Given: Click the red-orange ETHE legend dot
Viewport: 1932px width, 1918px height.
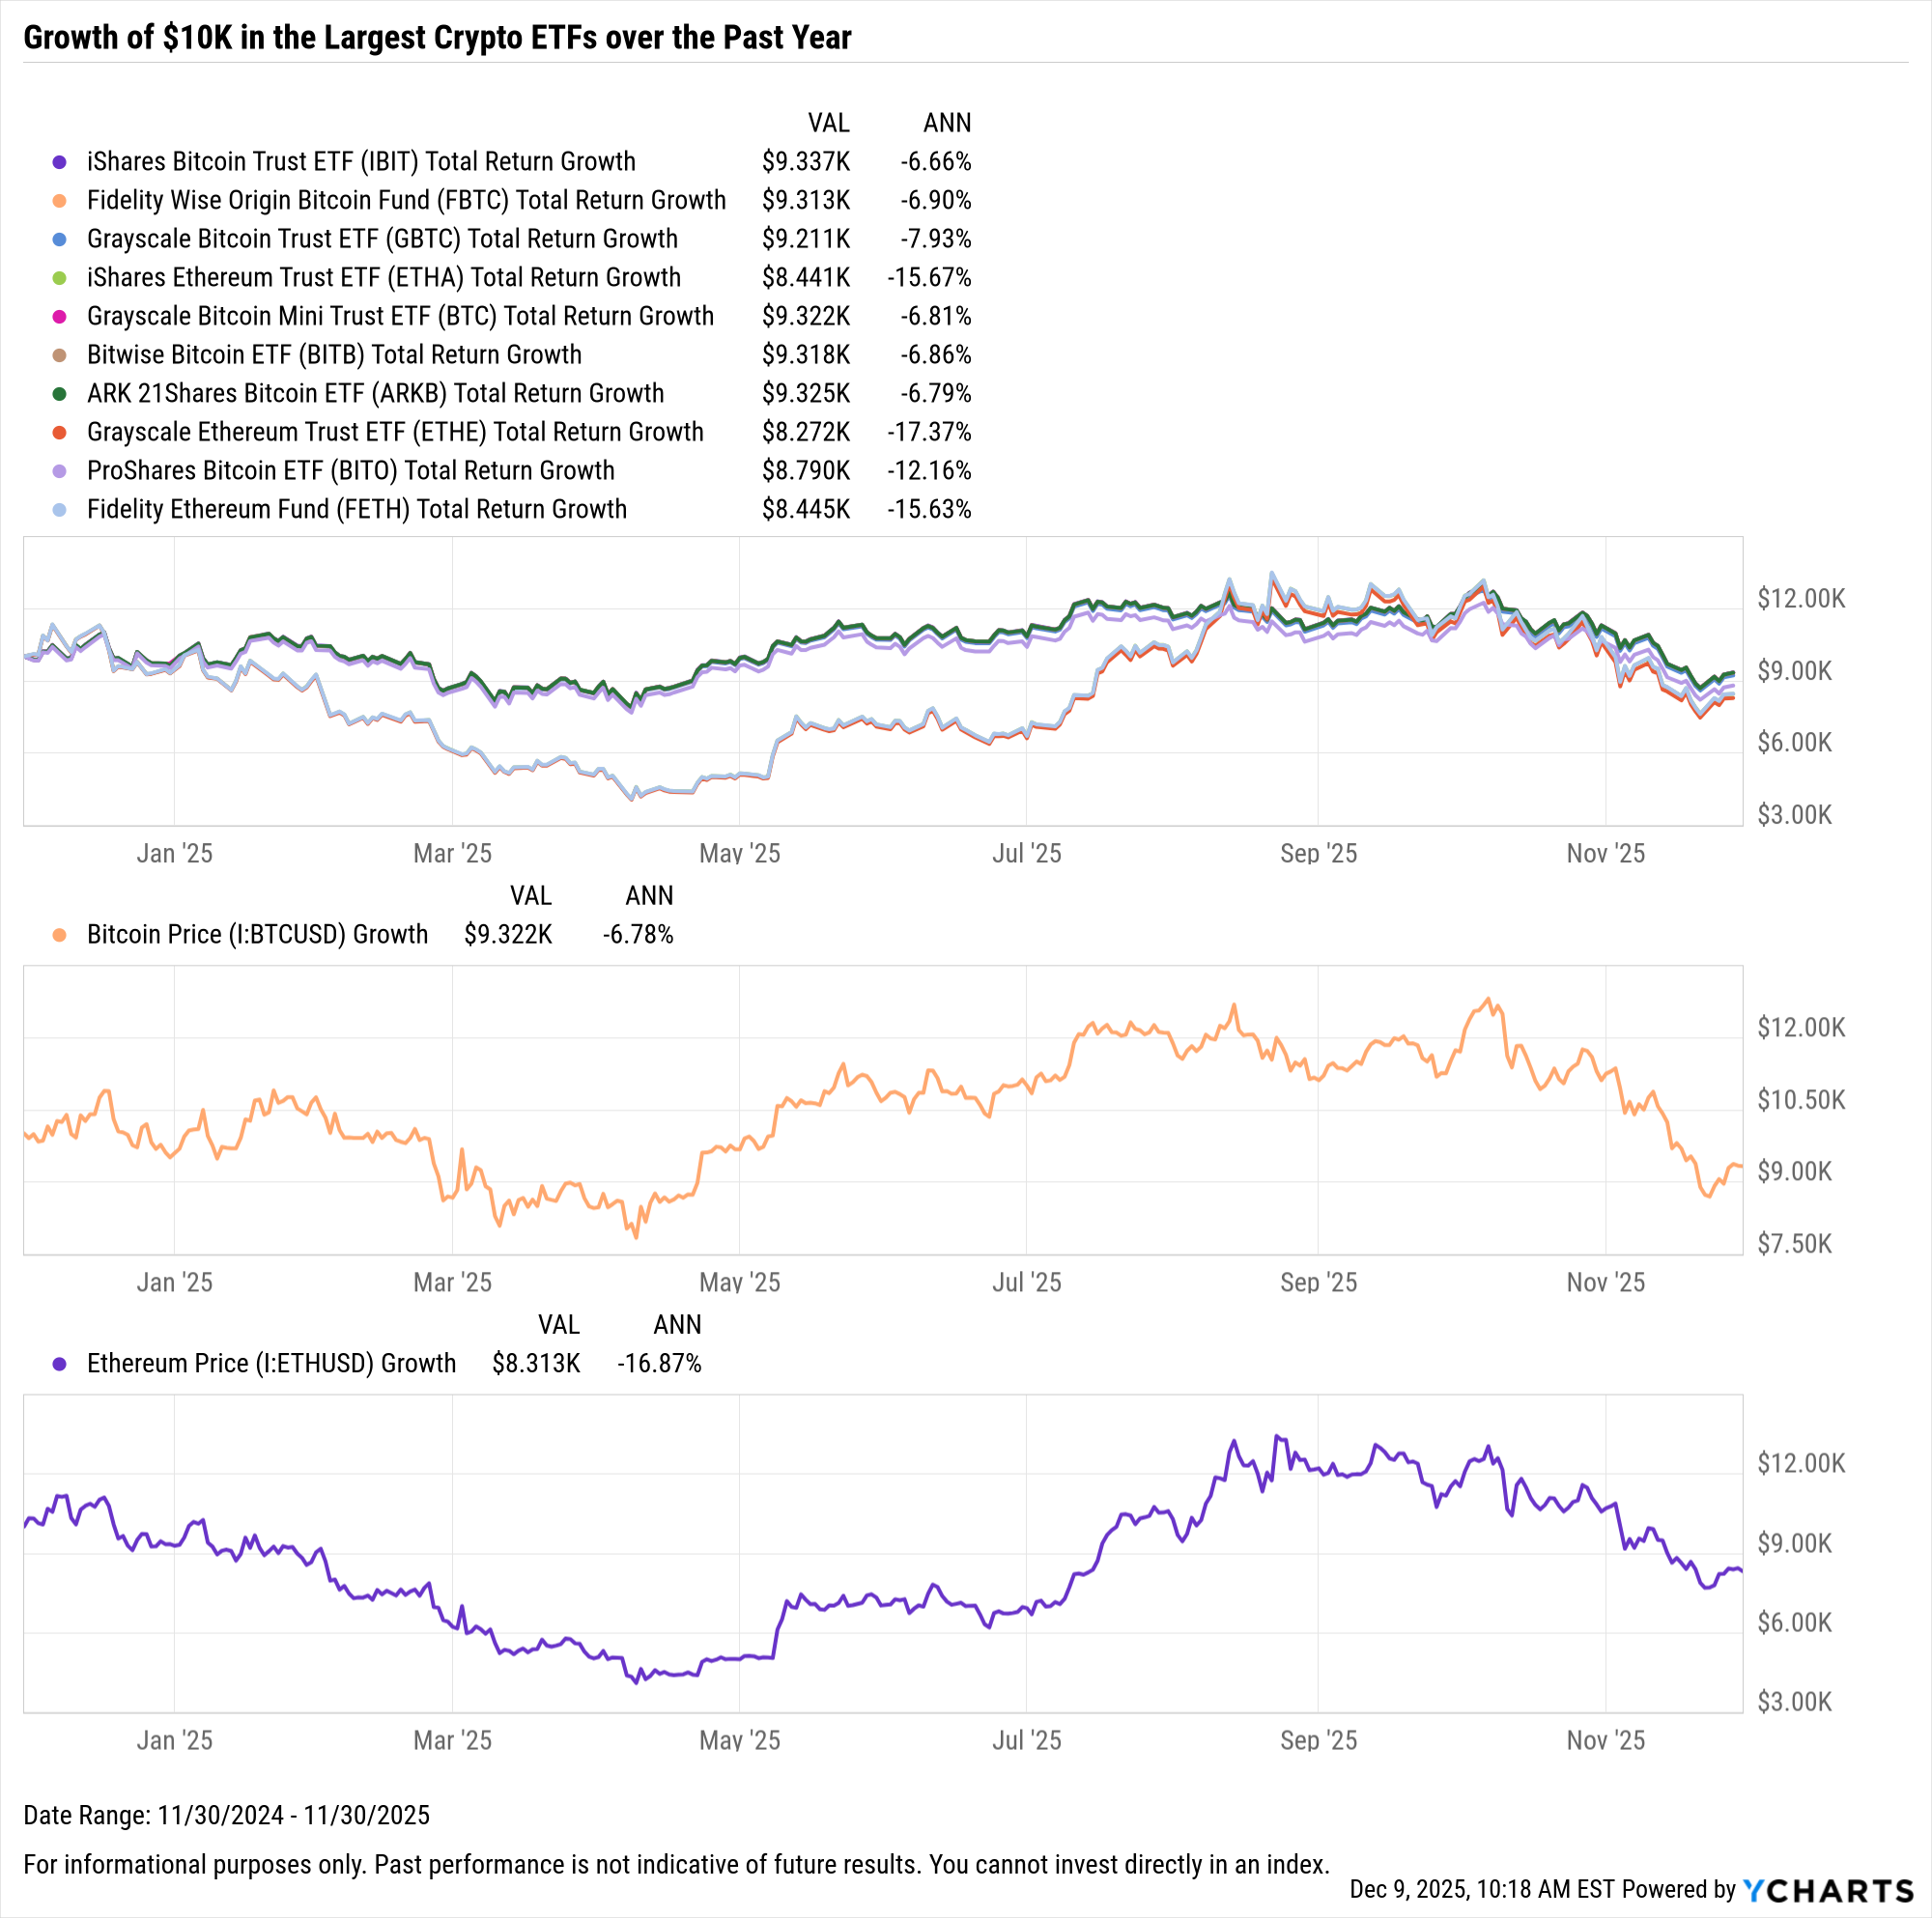Looking at the screenshot, I should pos(60,433).
